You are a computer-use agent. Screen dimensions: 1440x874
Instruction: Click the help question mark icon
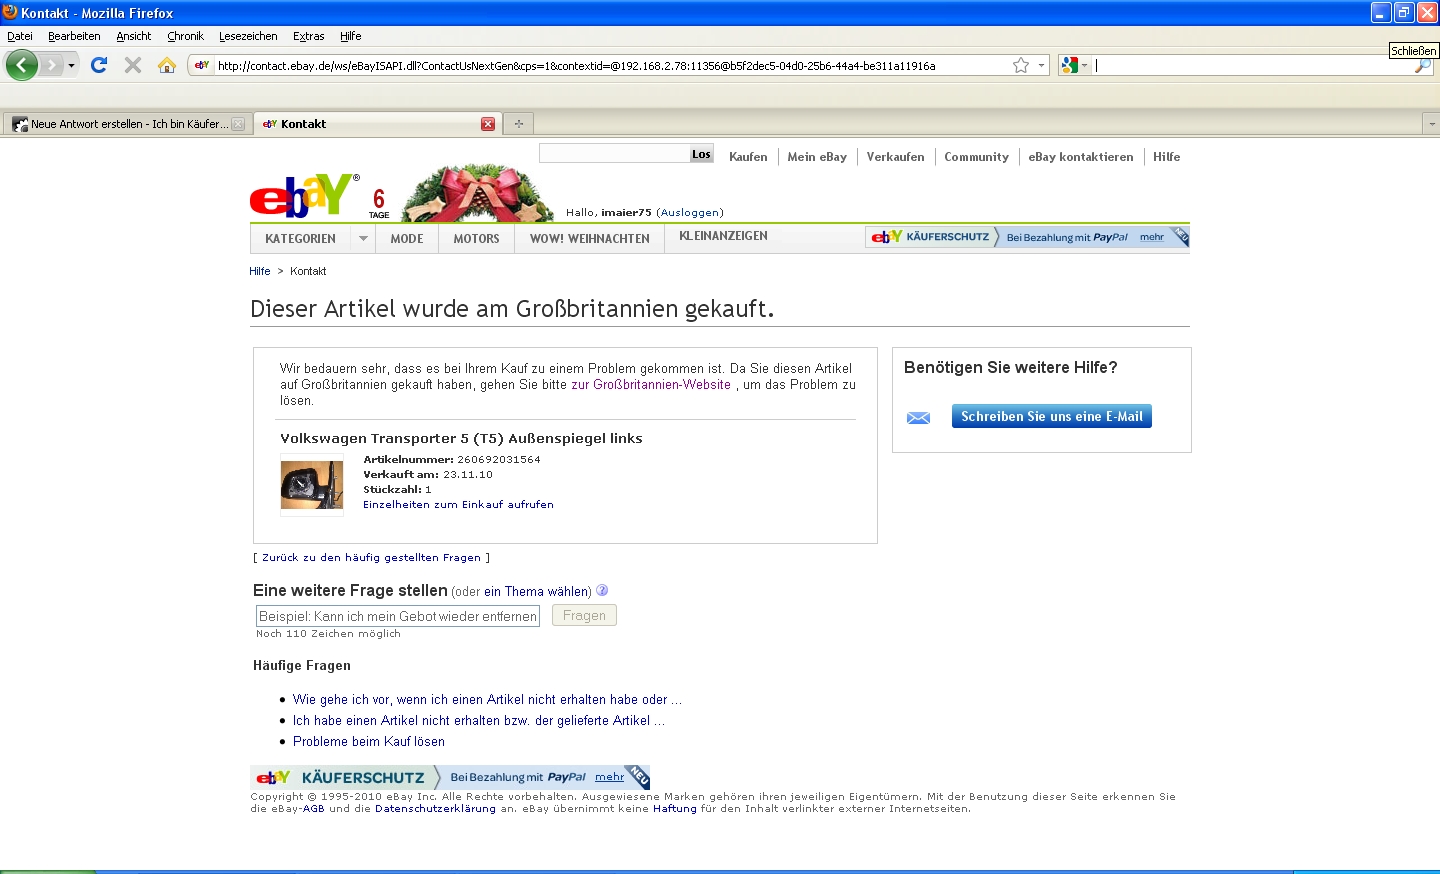pyautogui.click(x=602, y=590)
